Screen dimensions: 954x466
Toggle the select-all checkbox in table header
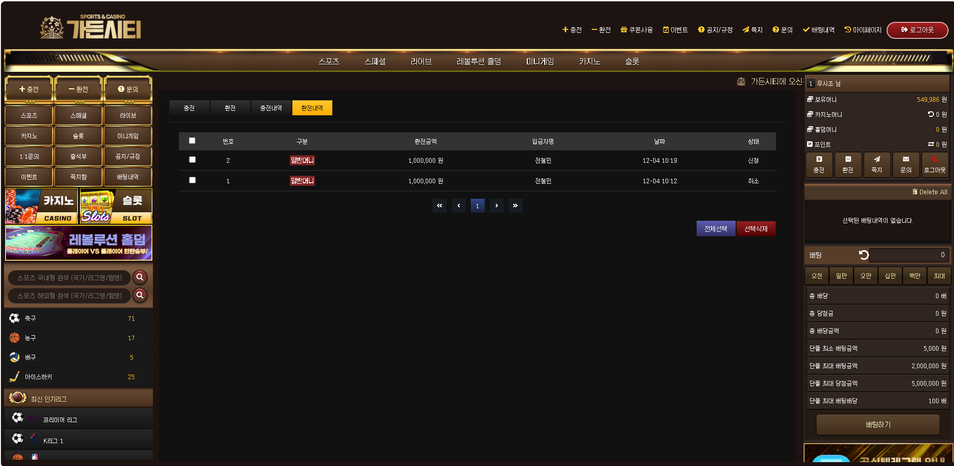click(x=192, y=141)
